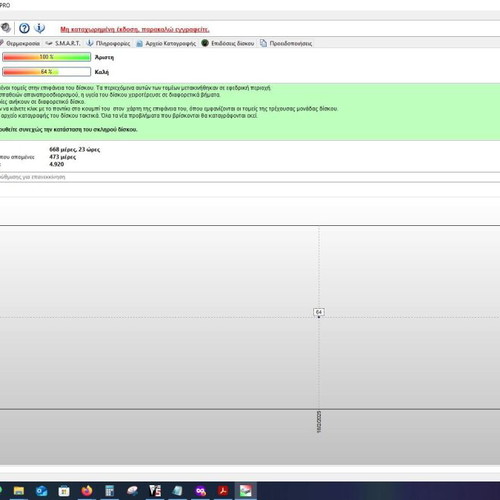The width and height of the screenshot is (500, 500).
Task: Open Microsoft Store taskbar icon
Action: point(64,491)
